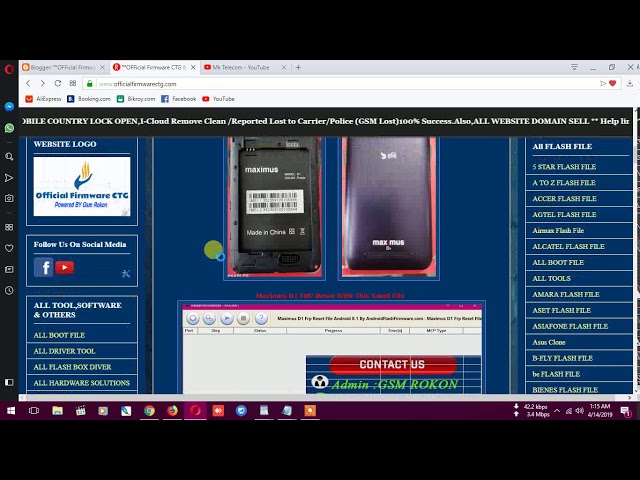Open Booking.com bookmark
This screenshot has height=480, width=640.
[x=89, y=99]
